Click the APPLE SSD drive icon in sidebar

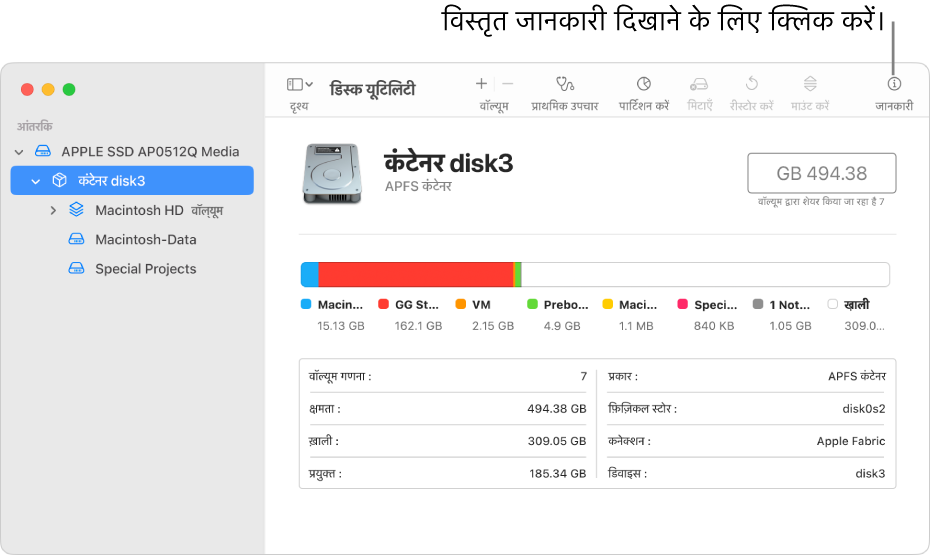(43, 151)
